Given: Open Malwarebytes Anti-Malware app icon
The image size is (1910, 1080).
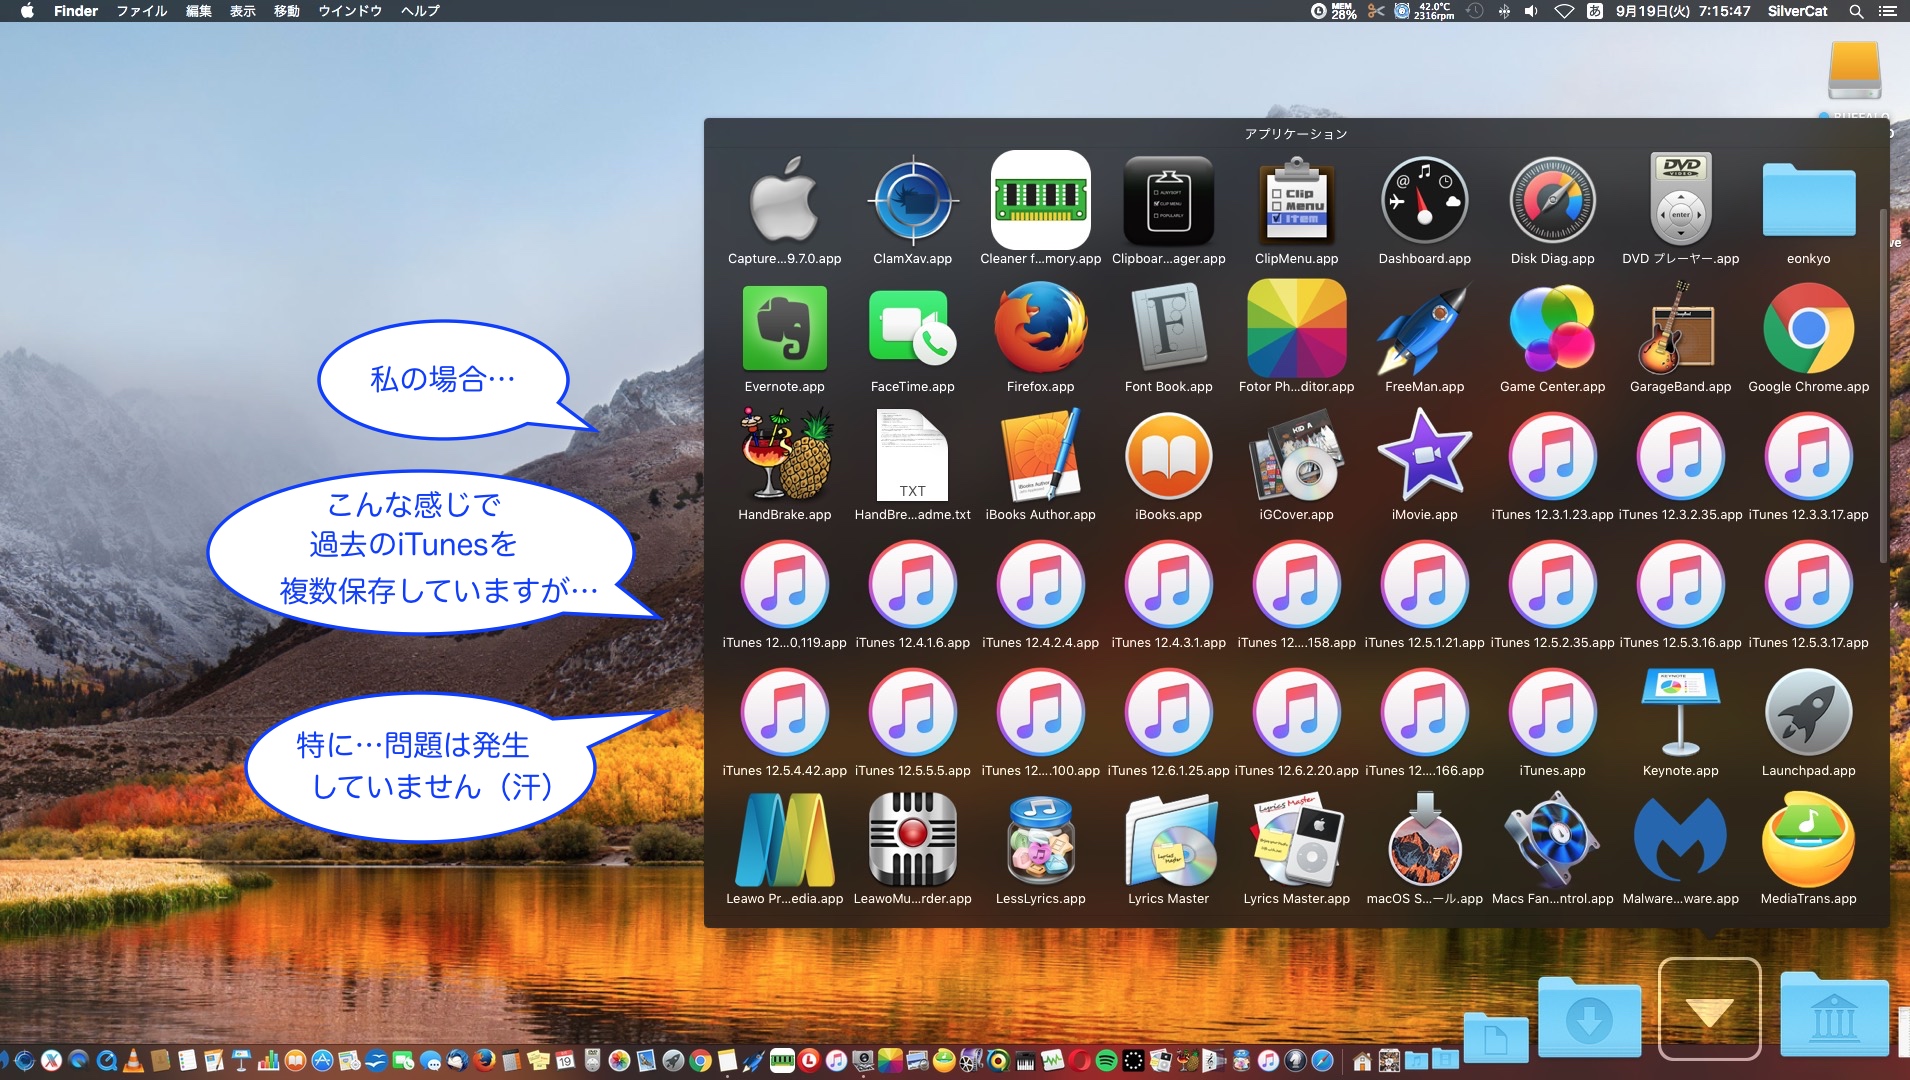Looking at the screenshot, I should (1680, 841).
